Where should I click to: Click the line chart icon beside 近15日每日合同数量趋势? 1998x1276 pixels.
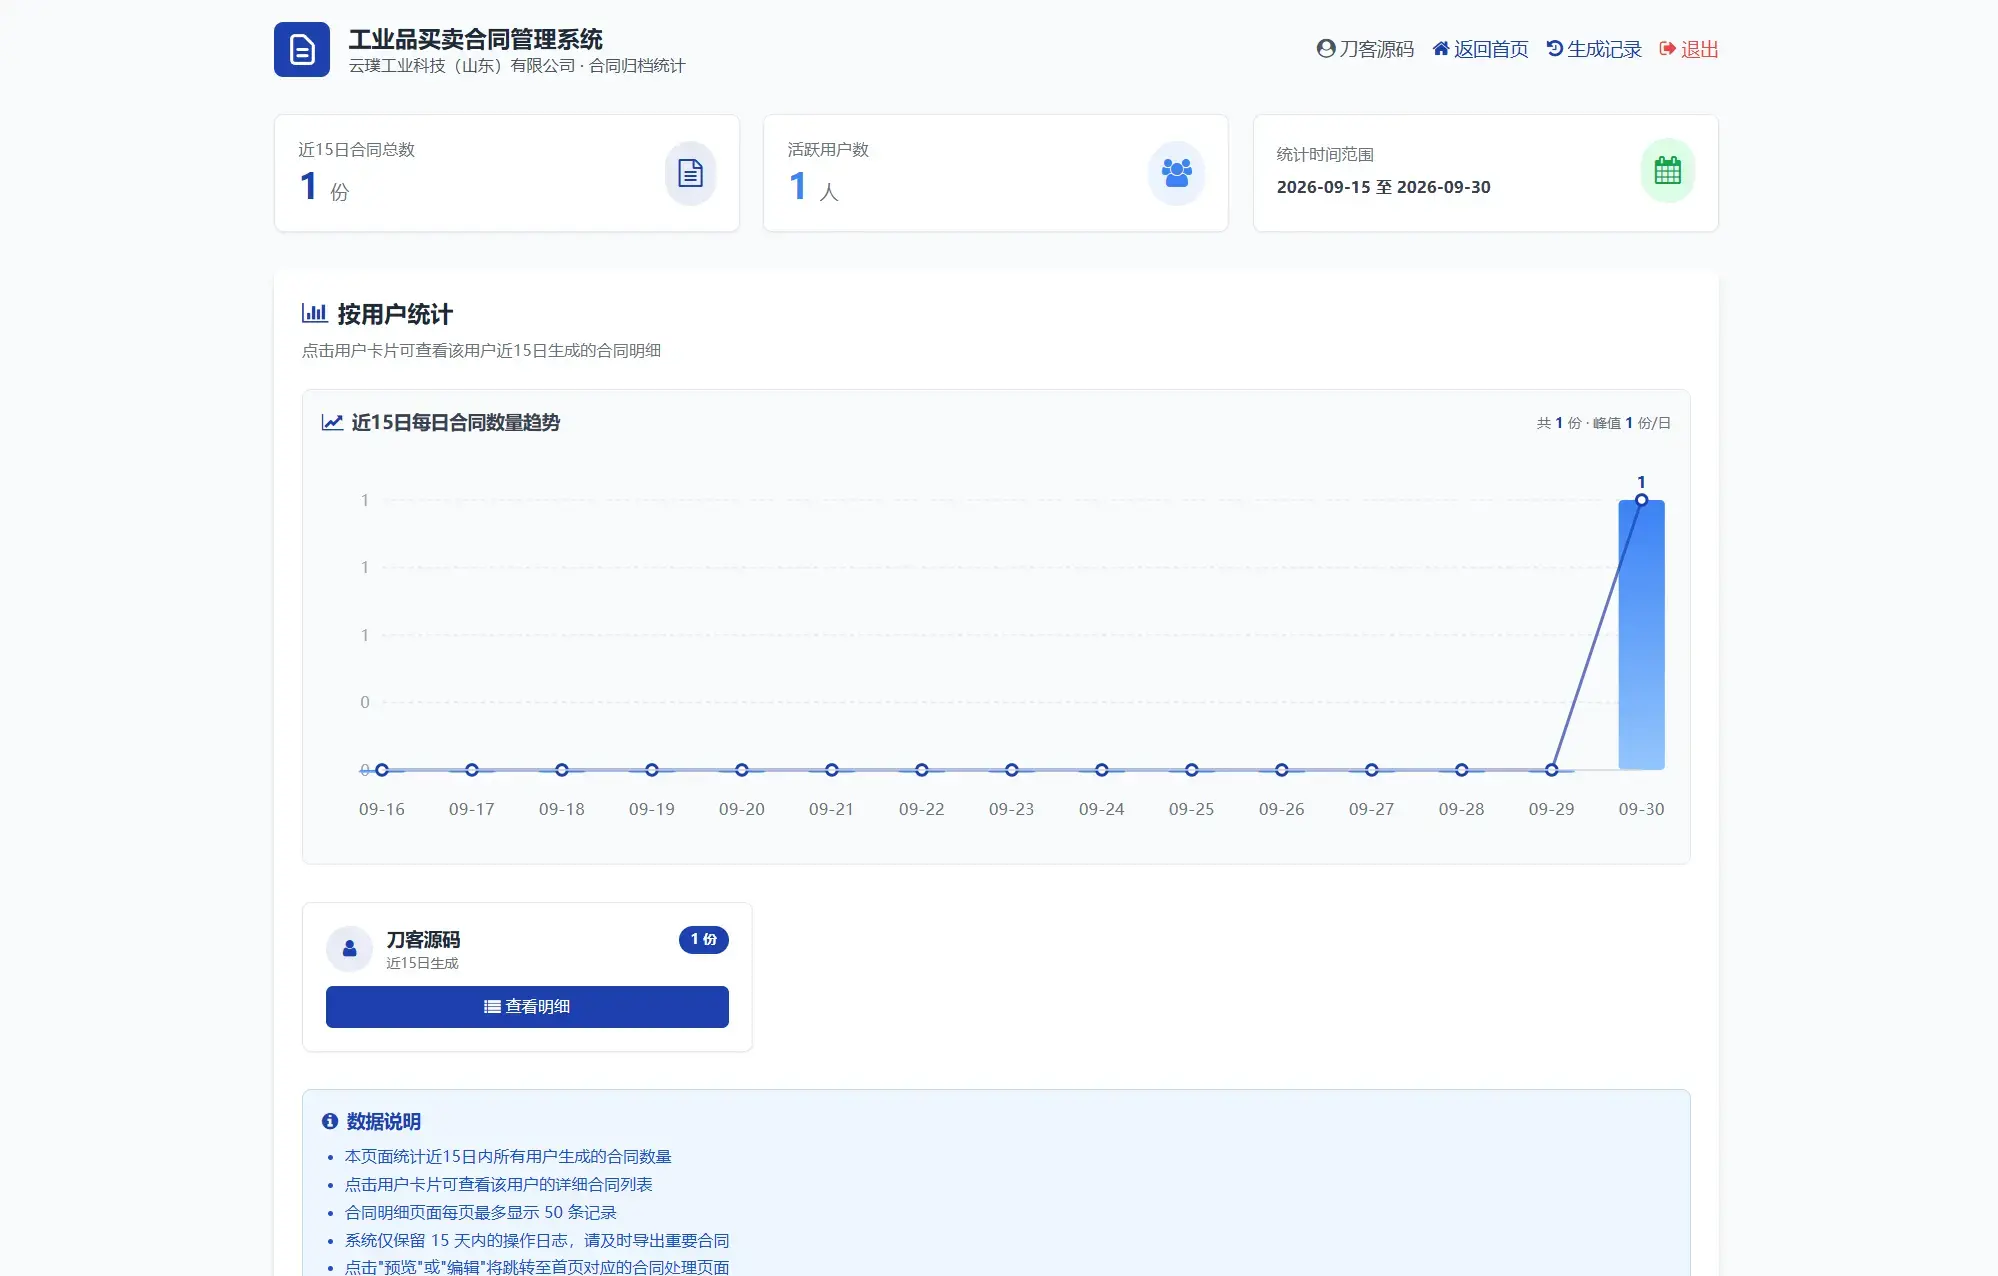[332, 422]
